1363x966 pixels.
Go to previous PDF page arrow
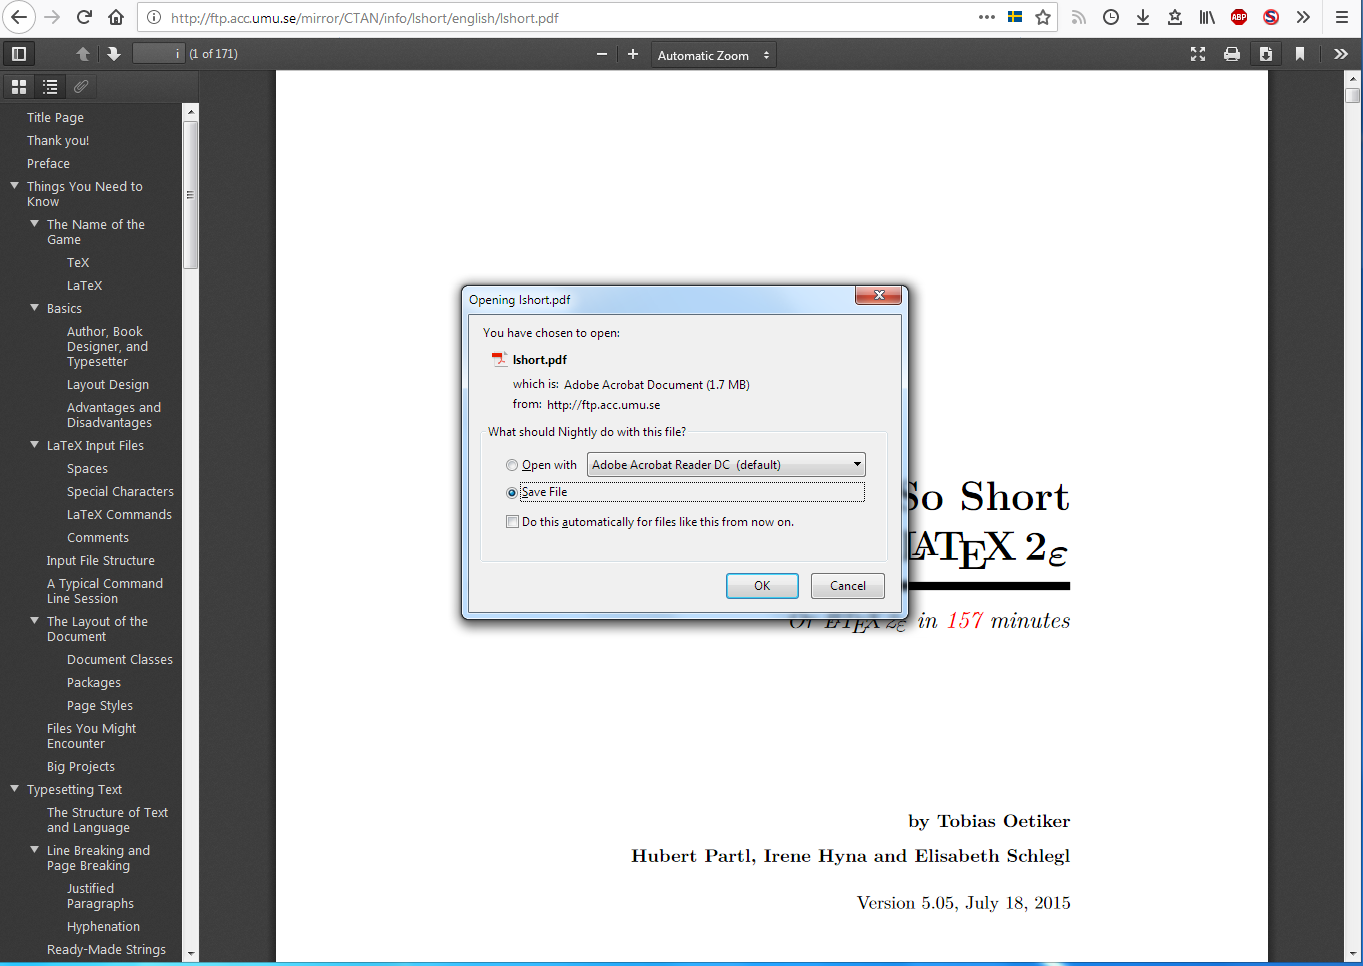[x=83, y=54]
